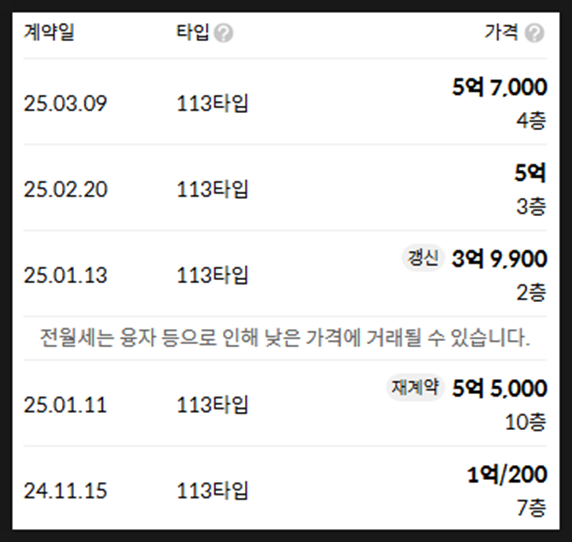572x542 pixels.
Task: Click the 가격 column header label
Action: [501, 32]
